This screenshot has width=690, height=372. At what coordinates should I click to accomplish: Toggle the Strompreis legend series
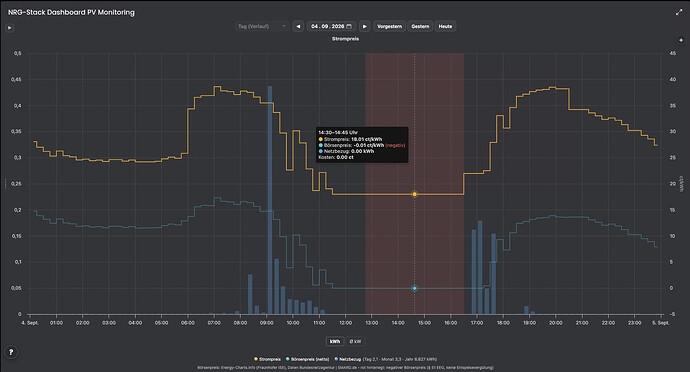(x=267, y=359)
